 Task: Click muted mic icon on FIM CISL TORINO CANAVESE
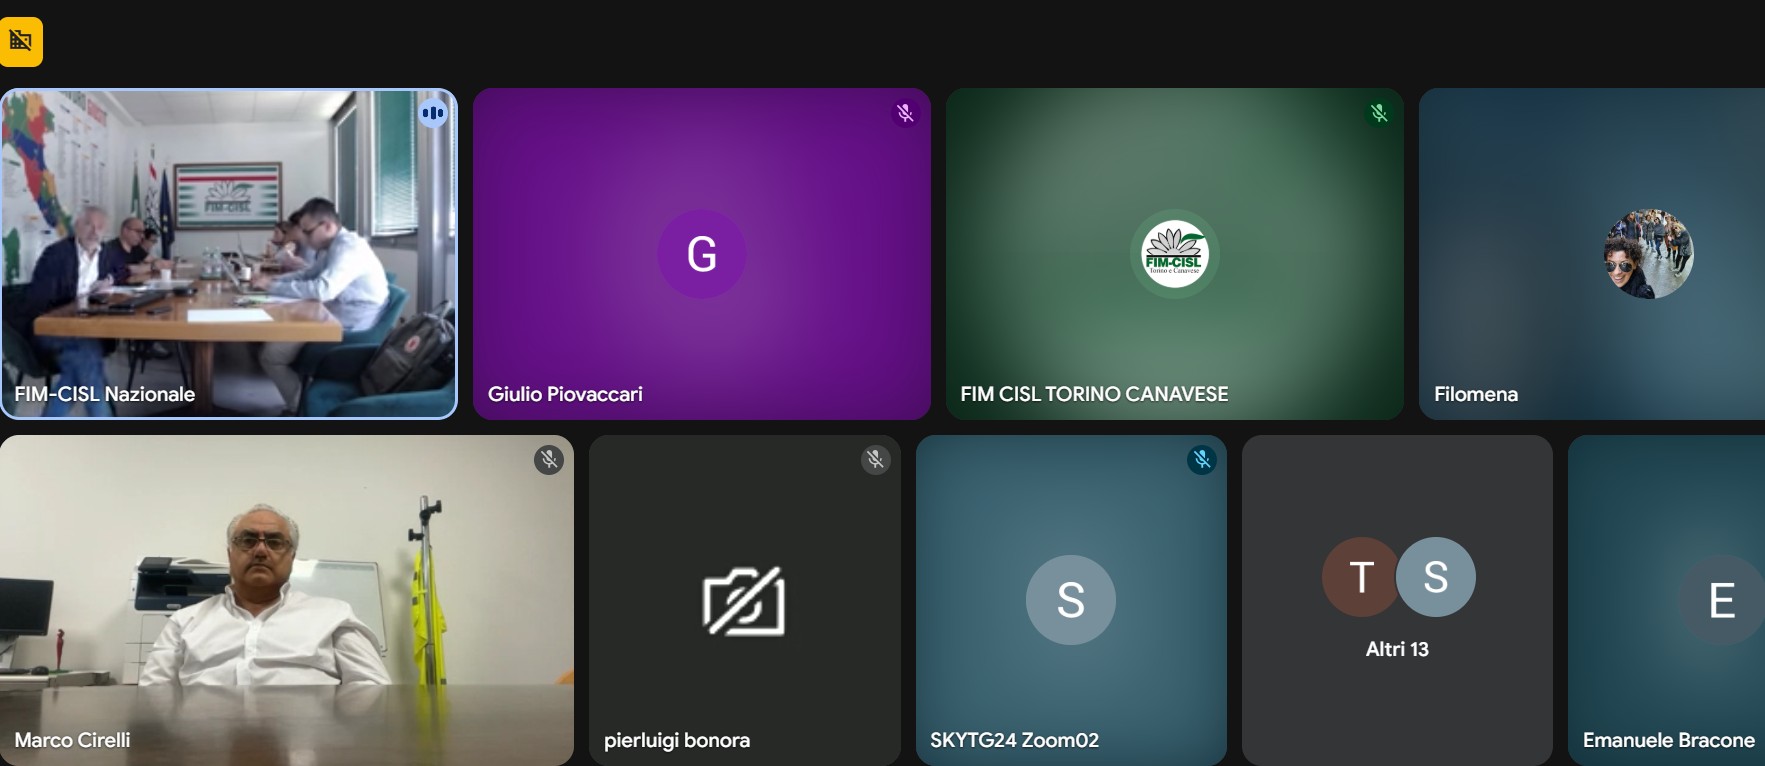pos(1379,113)
